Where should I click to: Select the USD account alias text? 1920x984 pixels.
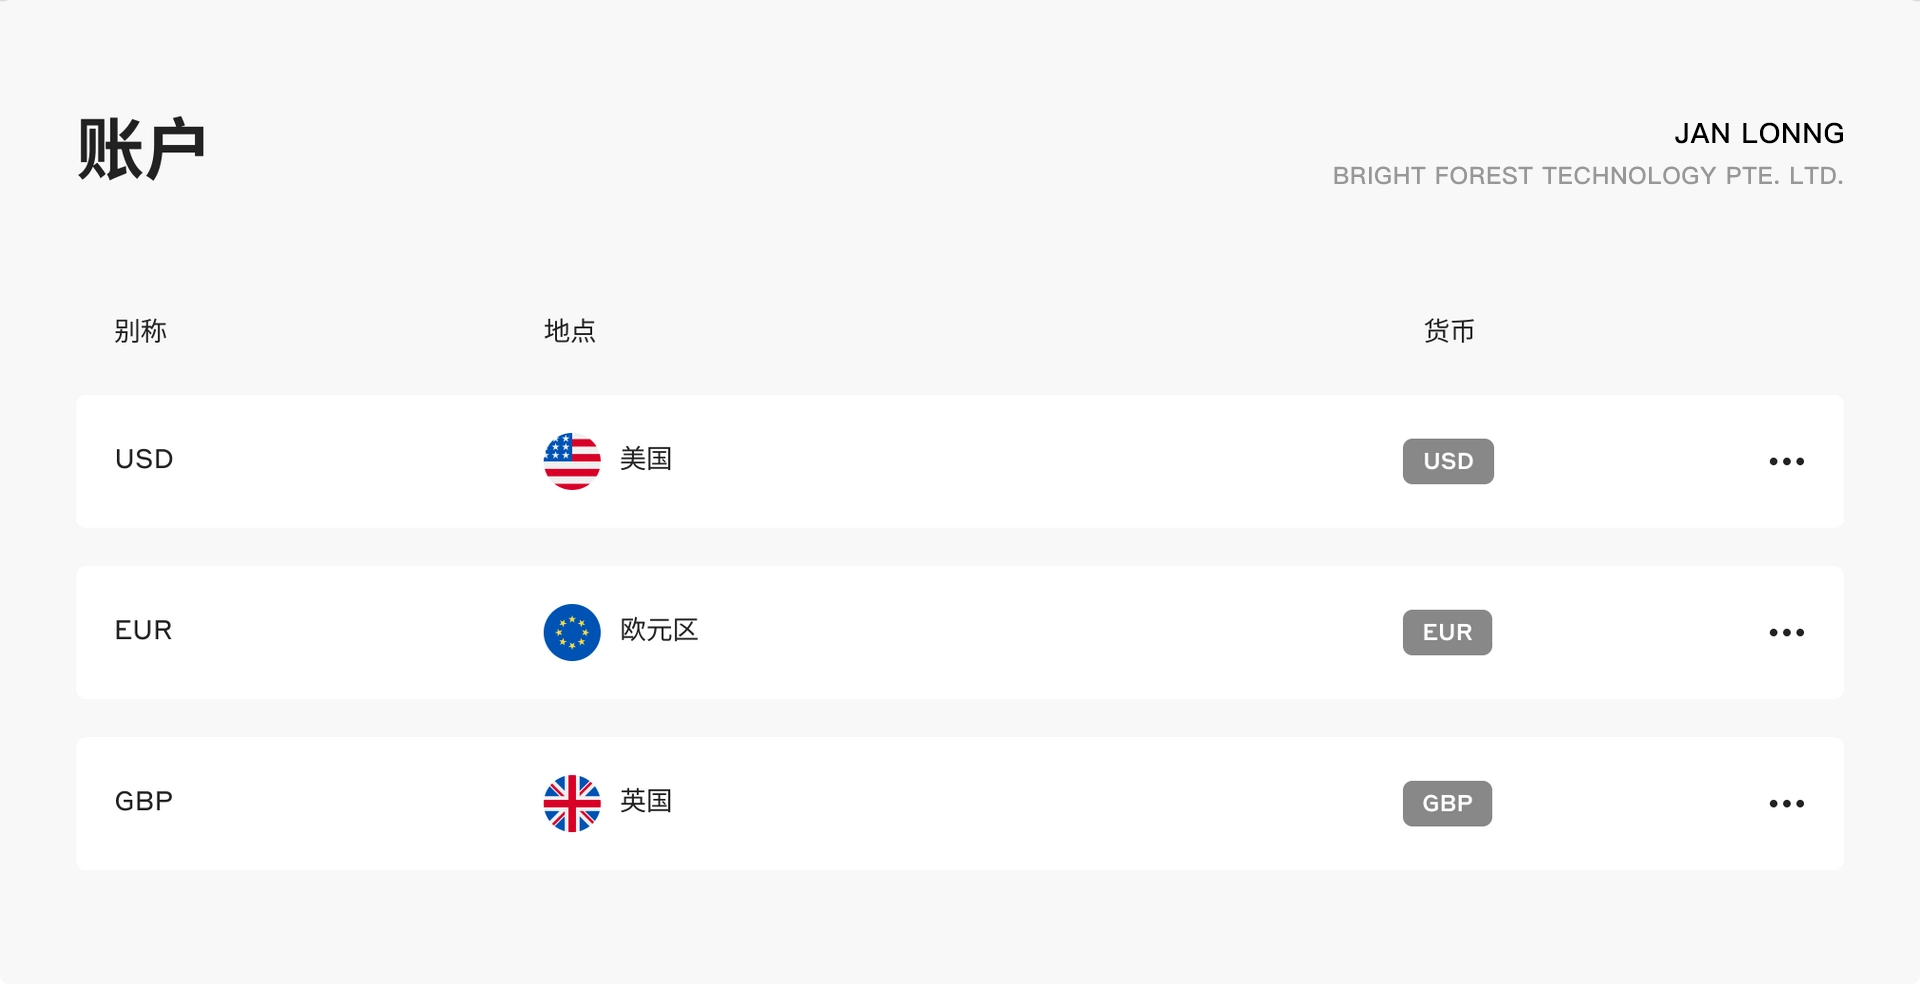[x=144, y=459]
